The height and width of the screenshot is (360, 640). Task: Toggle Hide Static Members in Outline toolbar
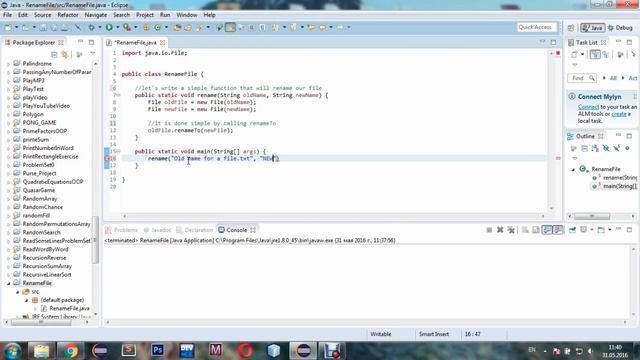click(x=616, y=148)
